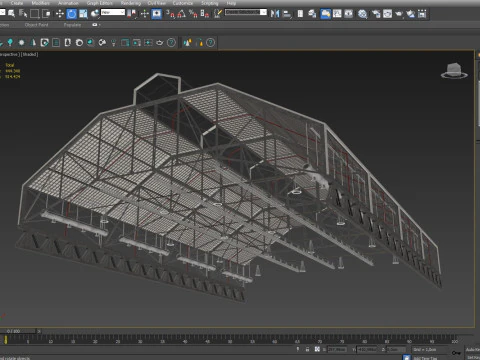Click the X coordinate input field
Viewport: 480px width, 360px height.
337,349
